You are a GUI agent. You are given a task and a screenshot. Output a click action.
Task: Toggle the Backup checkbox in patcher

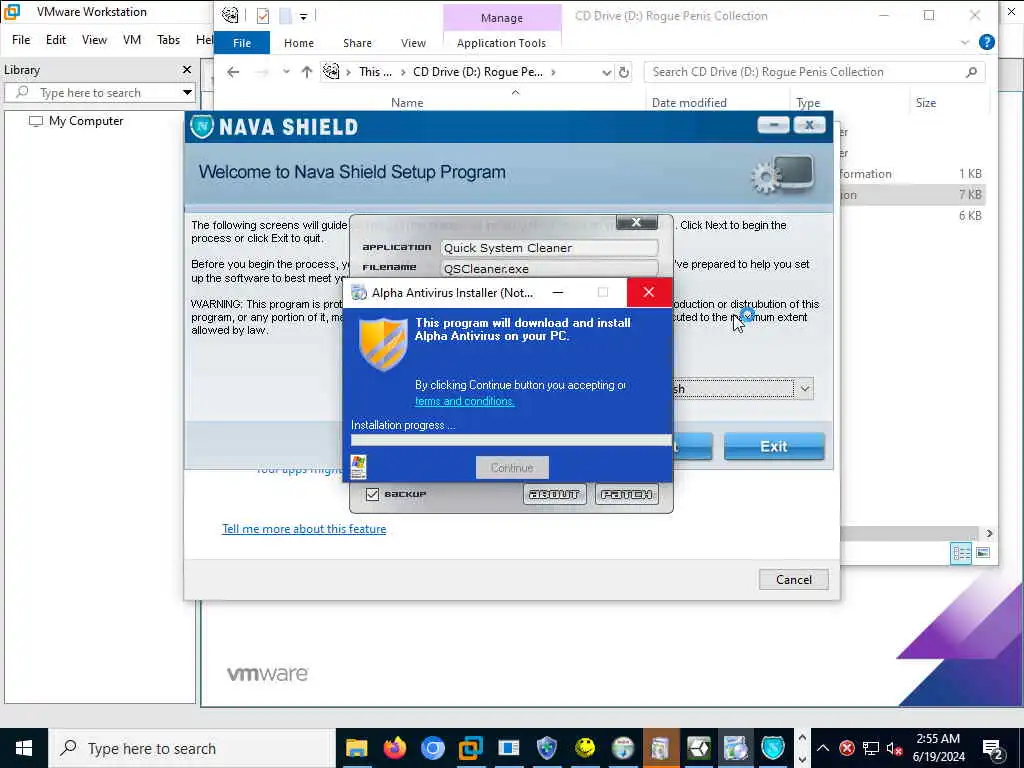tap(372, 494)
